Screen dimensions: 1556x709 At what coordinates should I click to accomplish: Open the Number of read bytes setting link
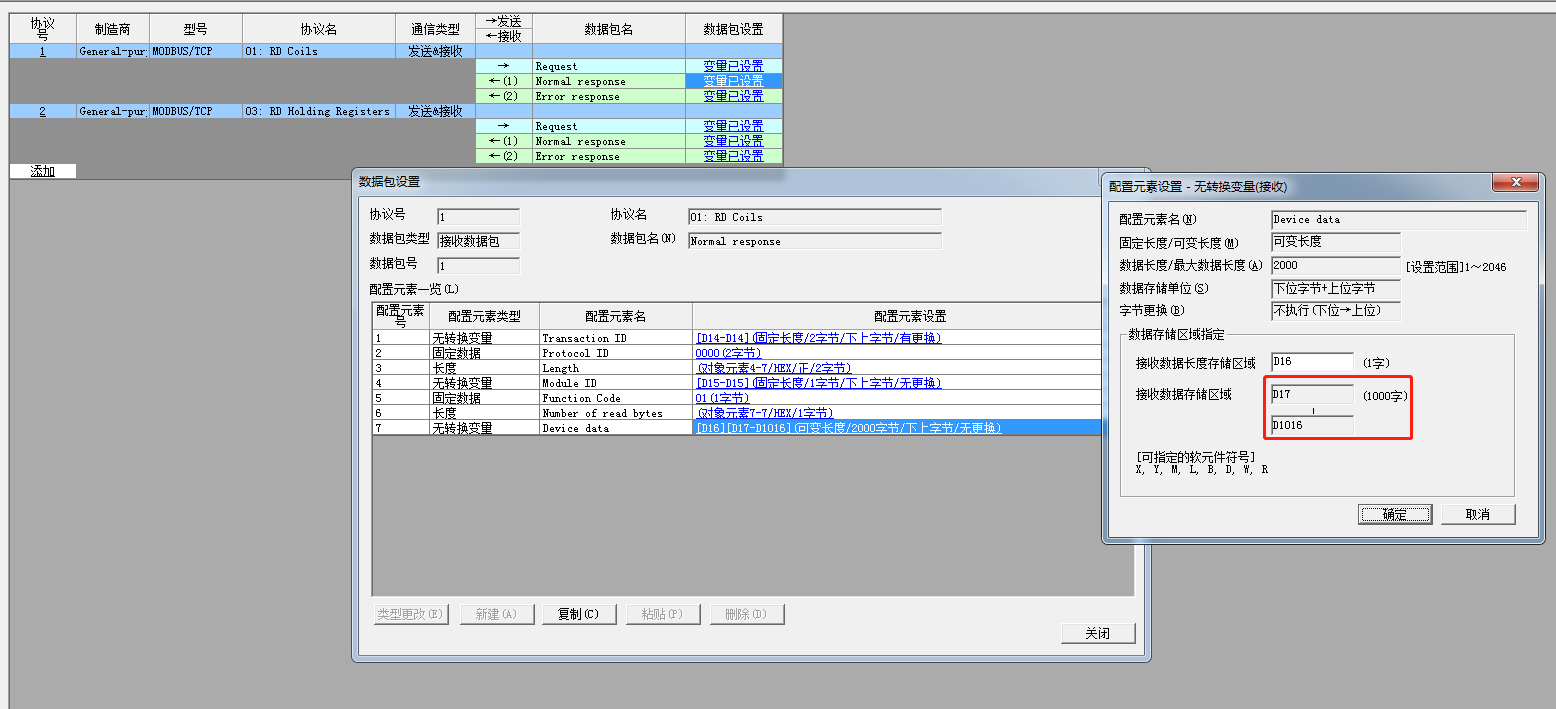765,413
